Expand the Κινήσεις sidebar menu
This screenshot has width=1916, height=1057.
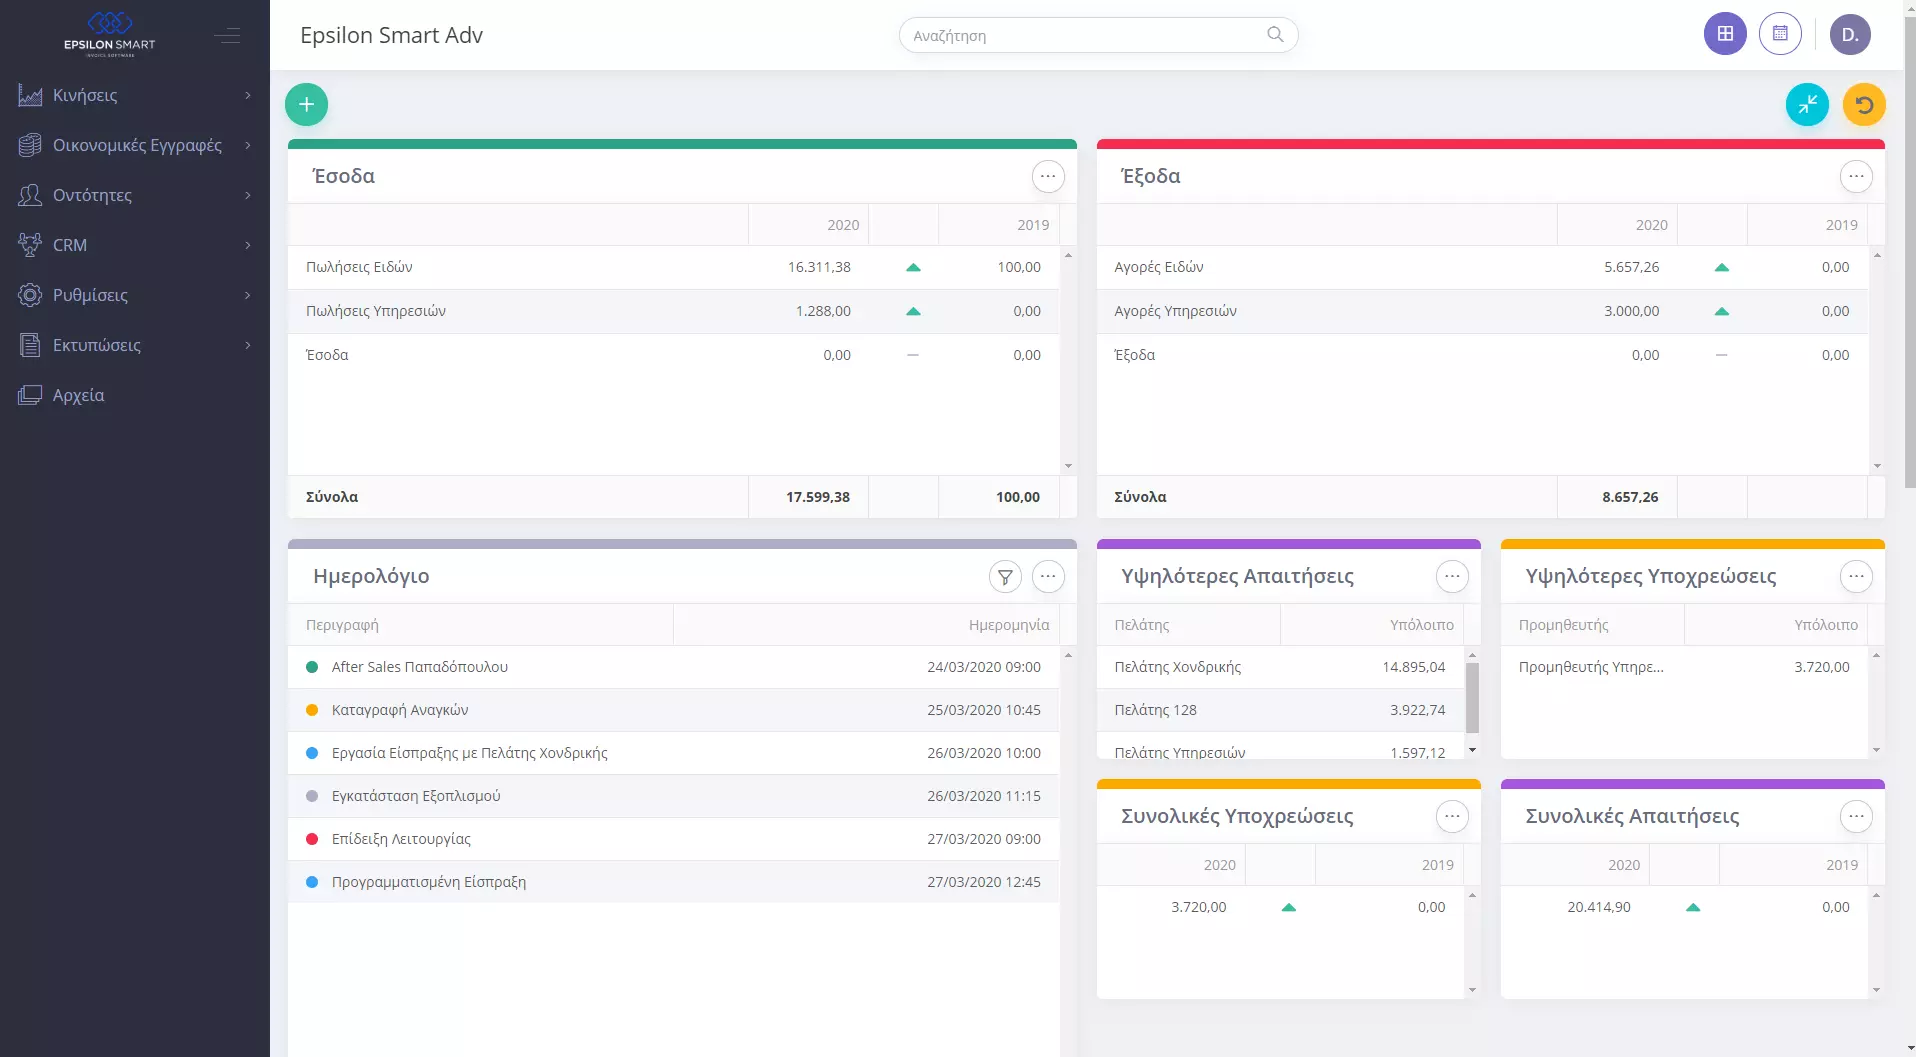point(134,95)
